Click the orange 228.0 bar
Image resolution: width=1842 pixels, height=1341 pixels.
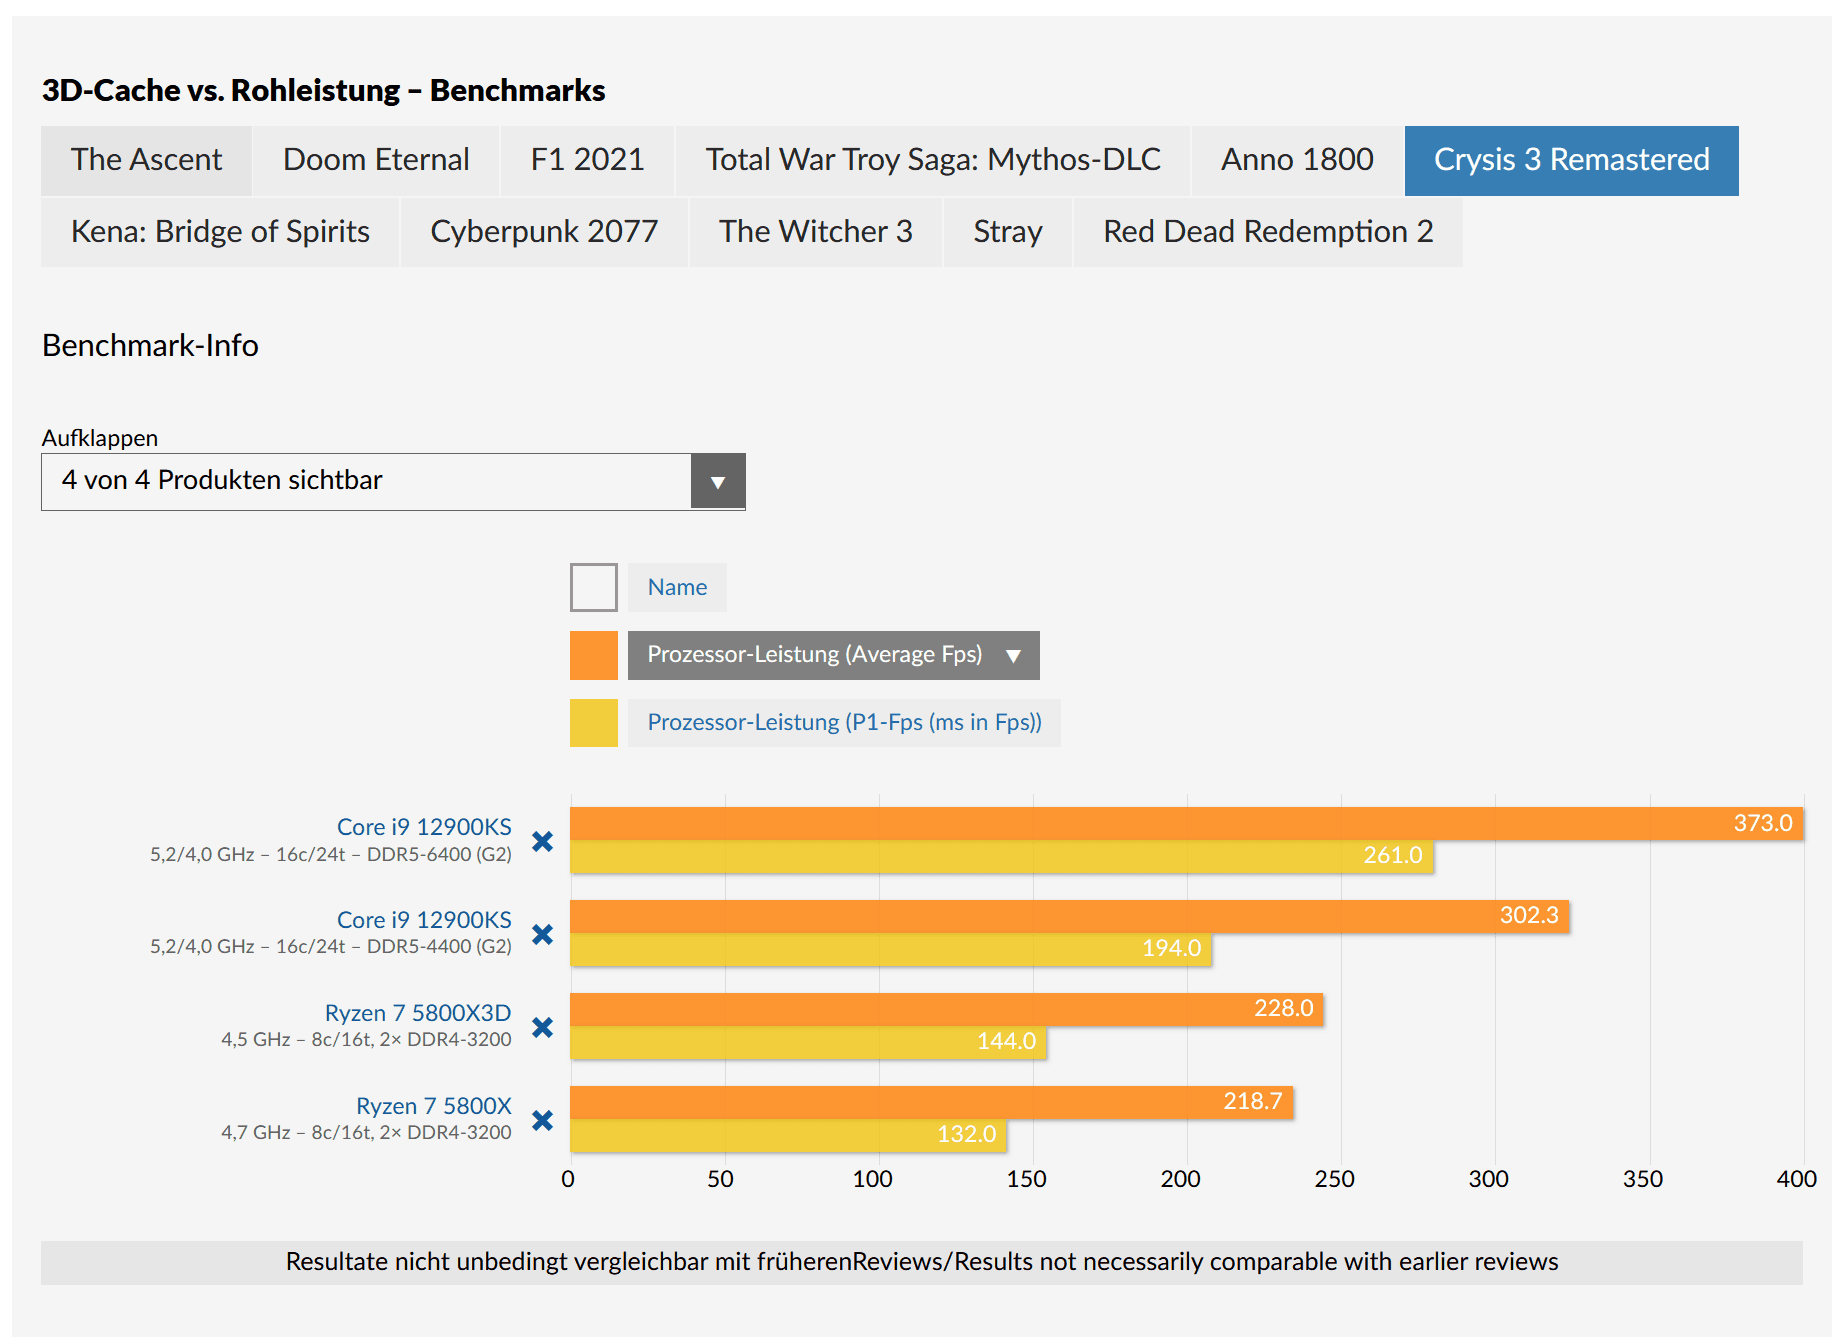click(x=947, y=1009)
